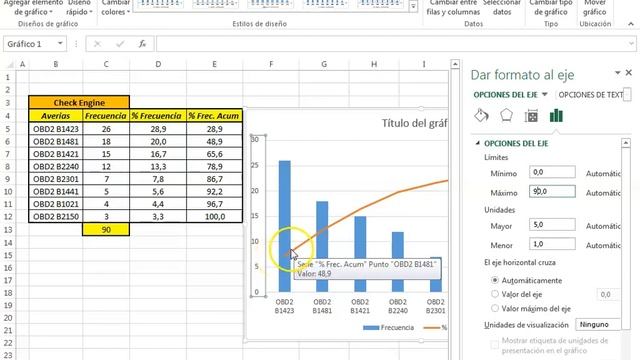Click the Mínimo value field
The height and width of the screenshot is (360, 640).
[552, 172]
